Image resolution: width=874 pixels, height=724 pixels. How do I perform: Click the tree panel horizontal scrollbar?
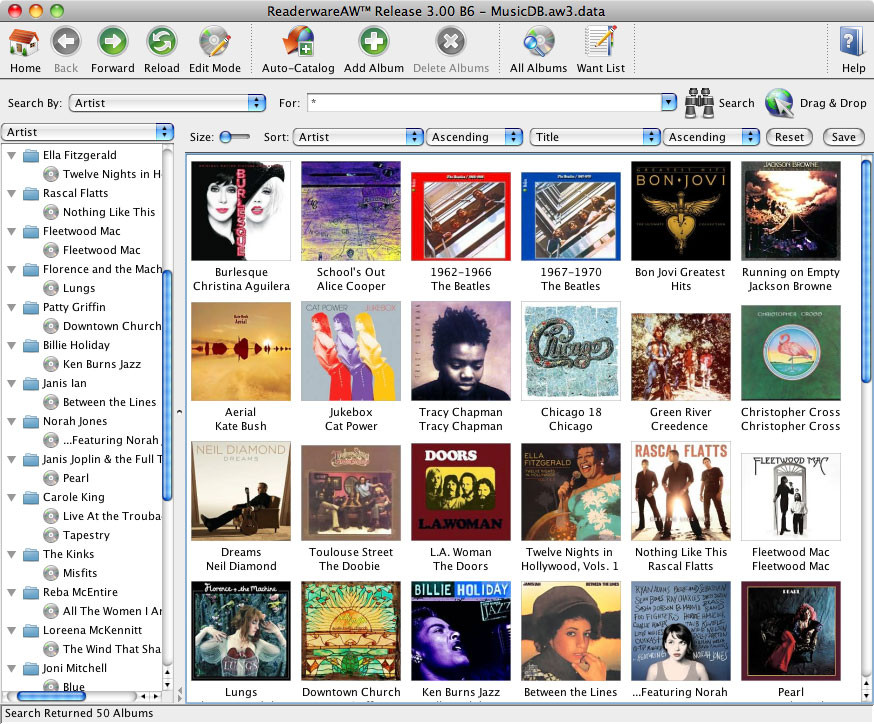pyautogui.click(x=51, y=696)
